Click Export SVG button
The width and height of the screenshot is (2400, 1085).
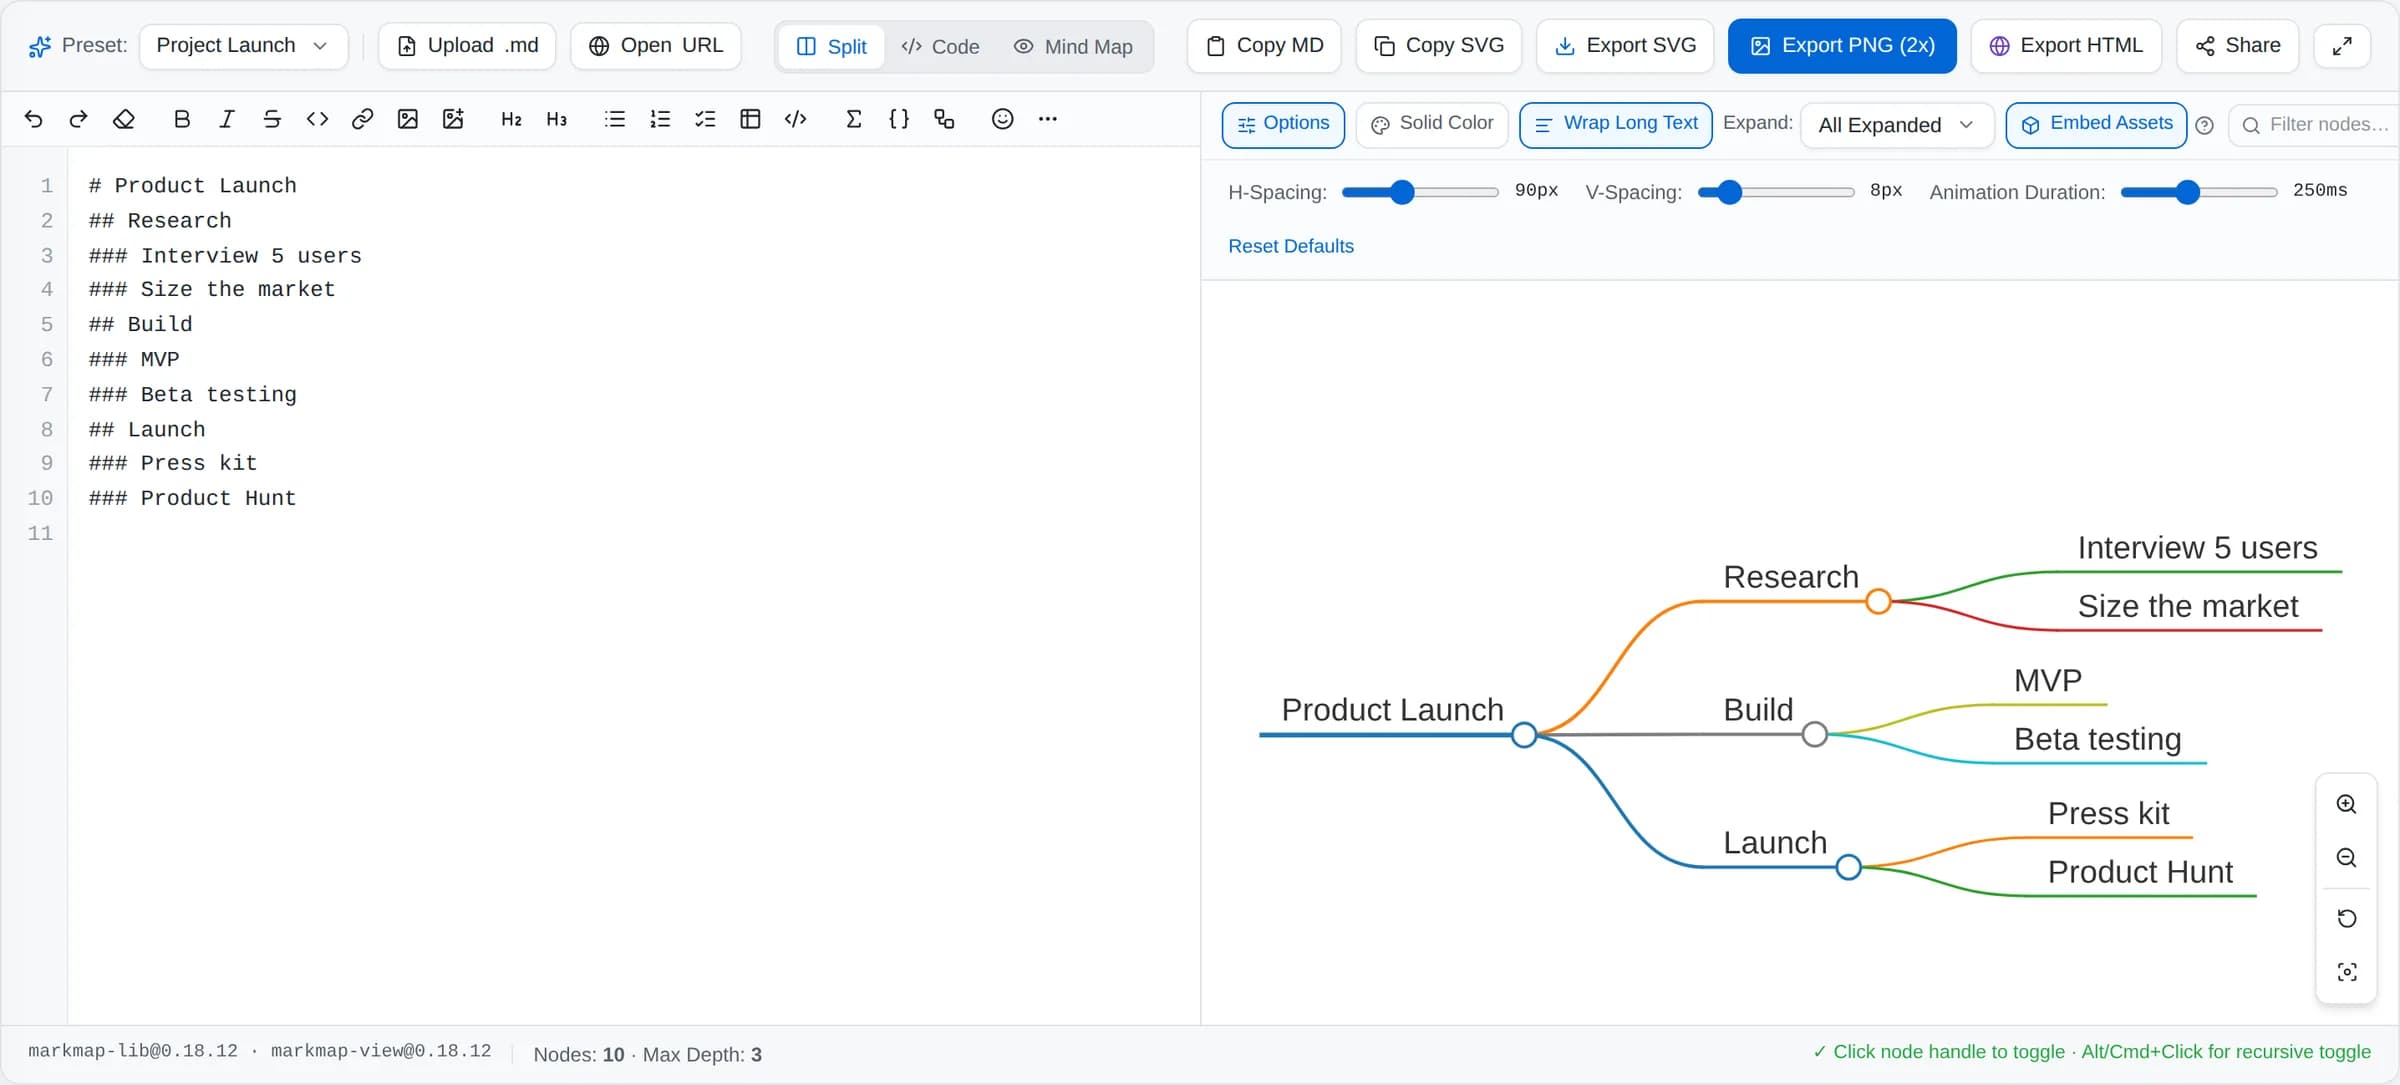click(x=1625, y=46)
